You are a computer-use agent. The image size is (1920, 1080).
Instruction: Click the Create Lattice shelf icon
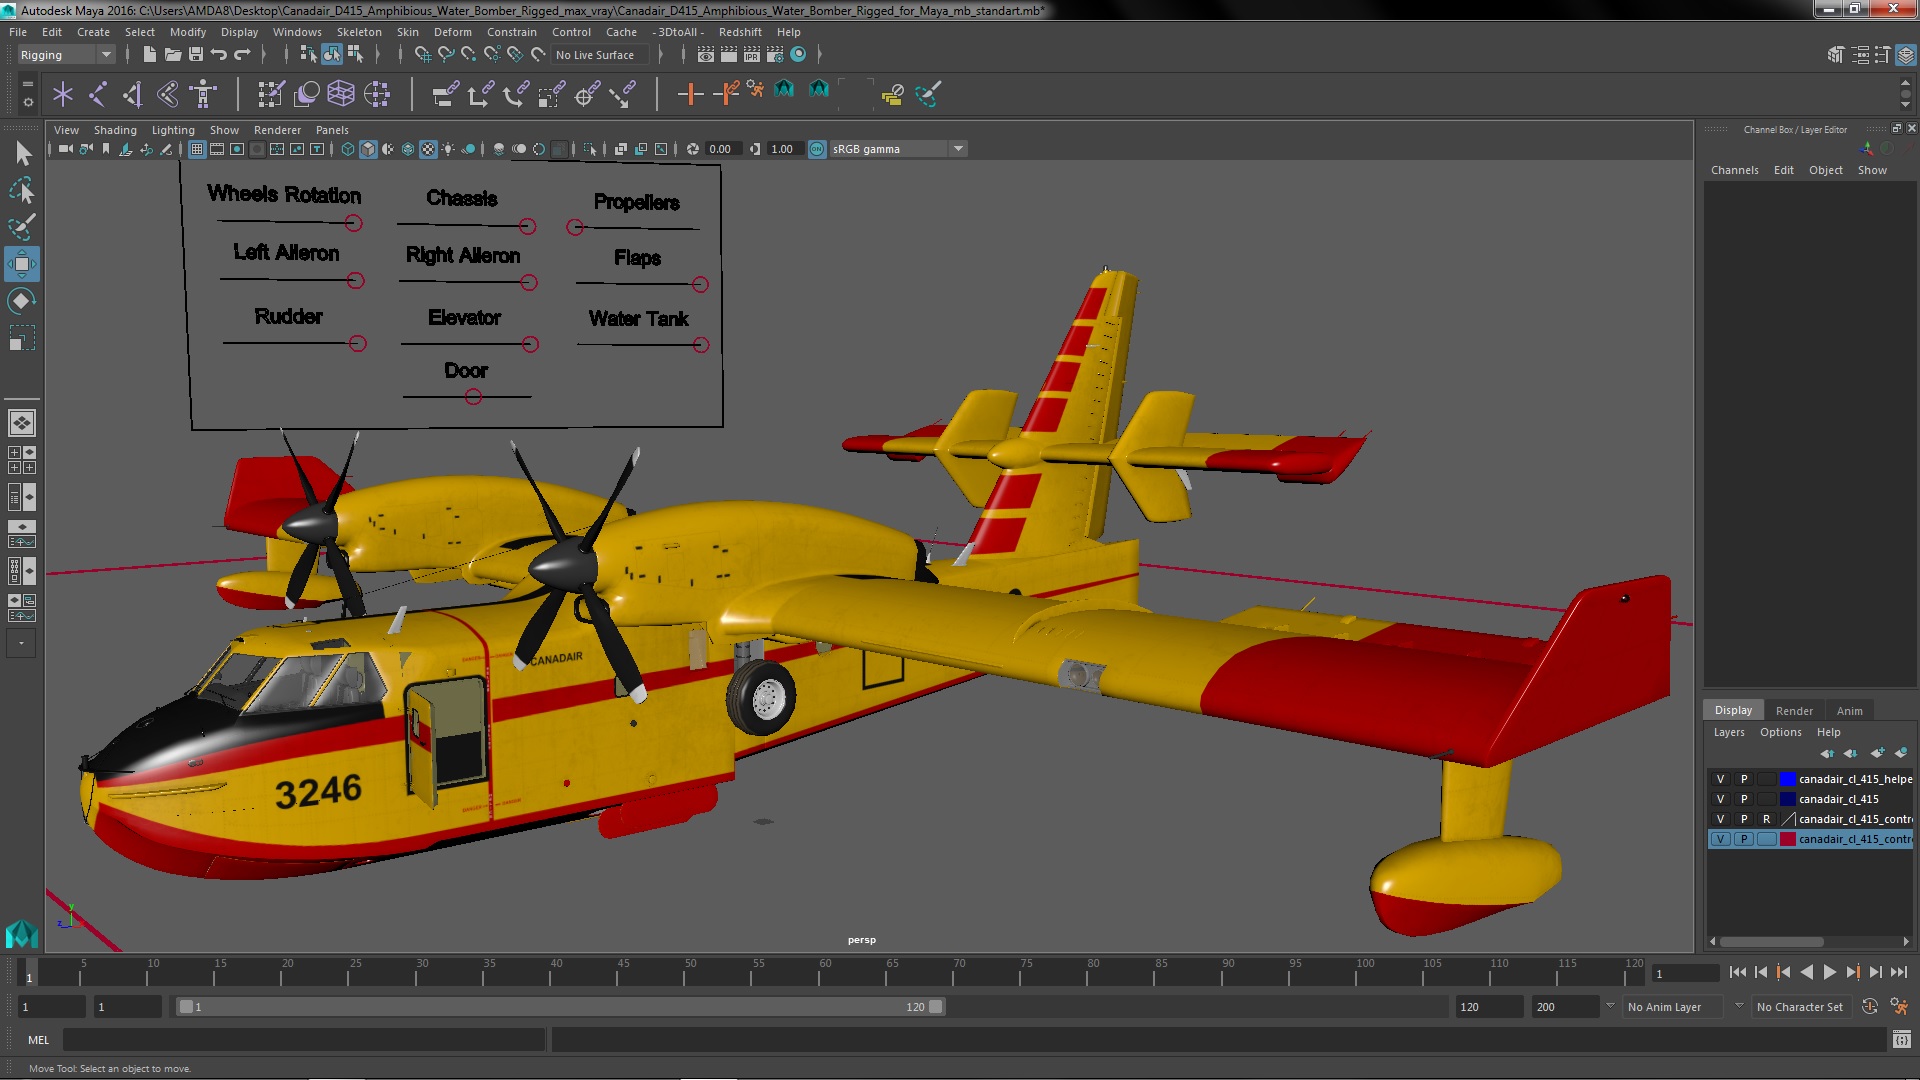point(341,94)
